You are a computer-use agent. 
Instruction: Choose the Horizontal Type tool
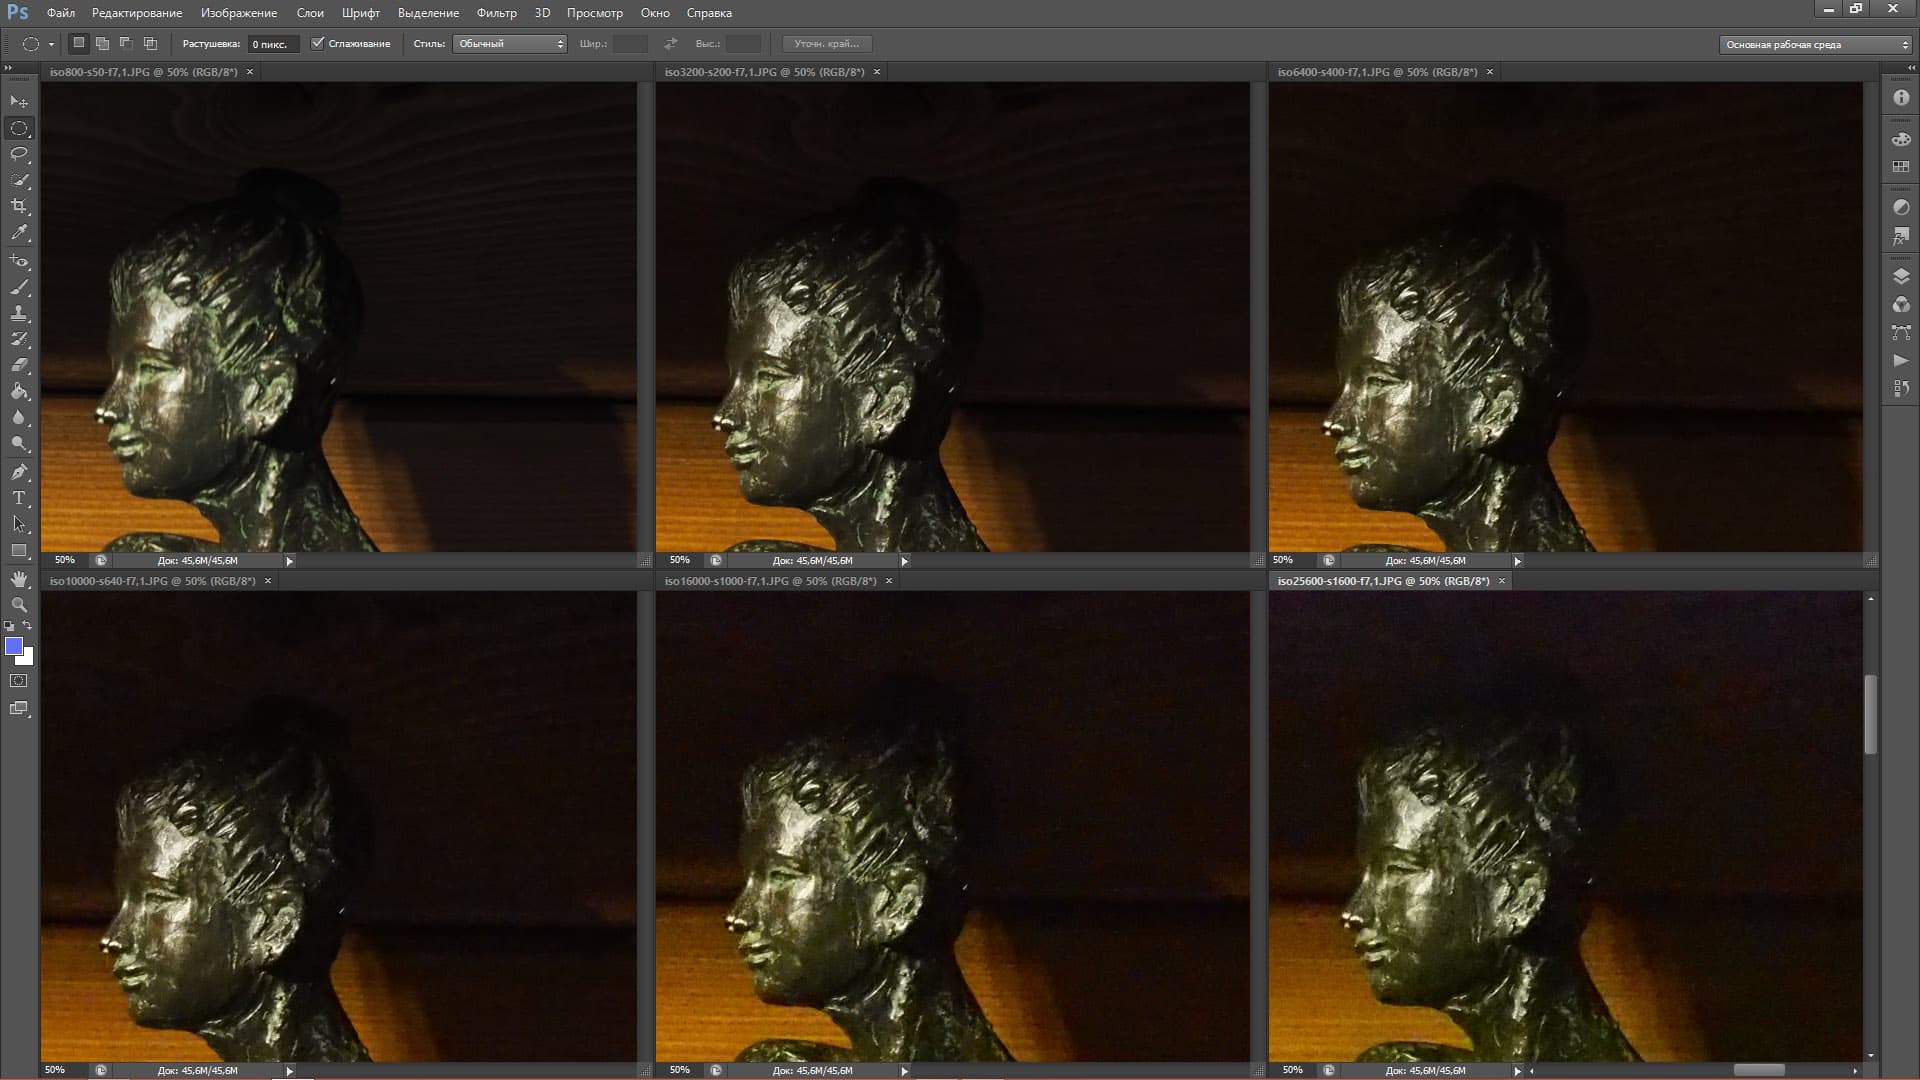tap(19, 497)
